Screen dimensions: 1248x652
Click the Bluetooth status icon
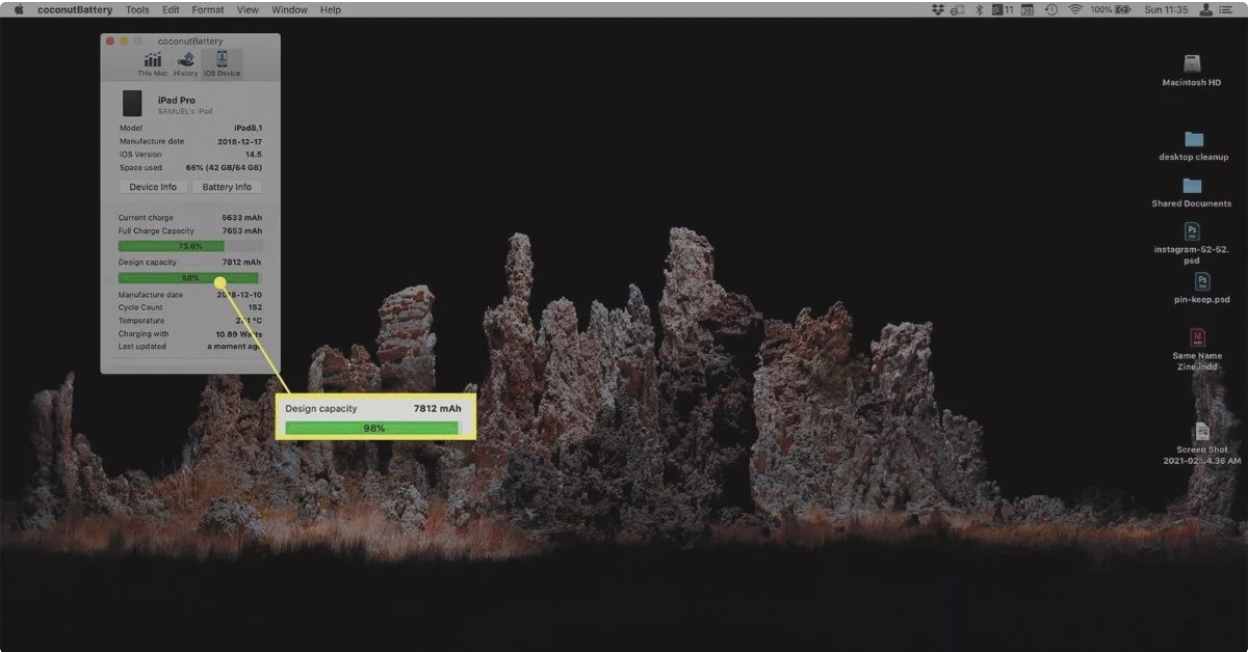coord(979,10)
